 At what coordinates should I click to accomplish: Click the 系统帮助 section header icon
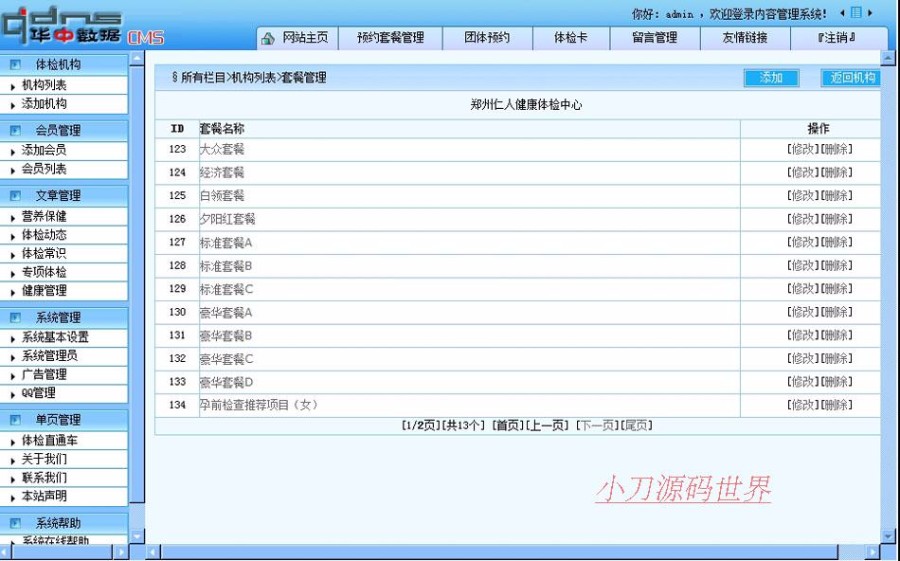(15, 523)
